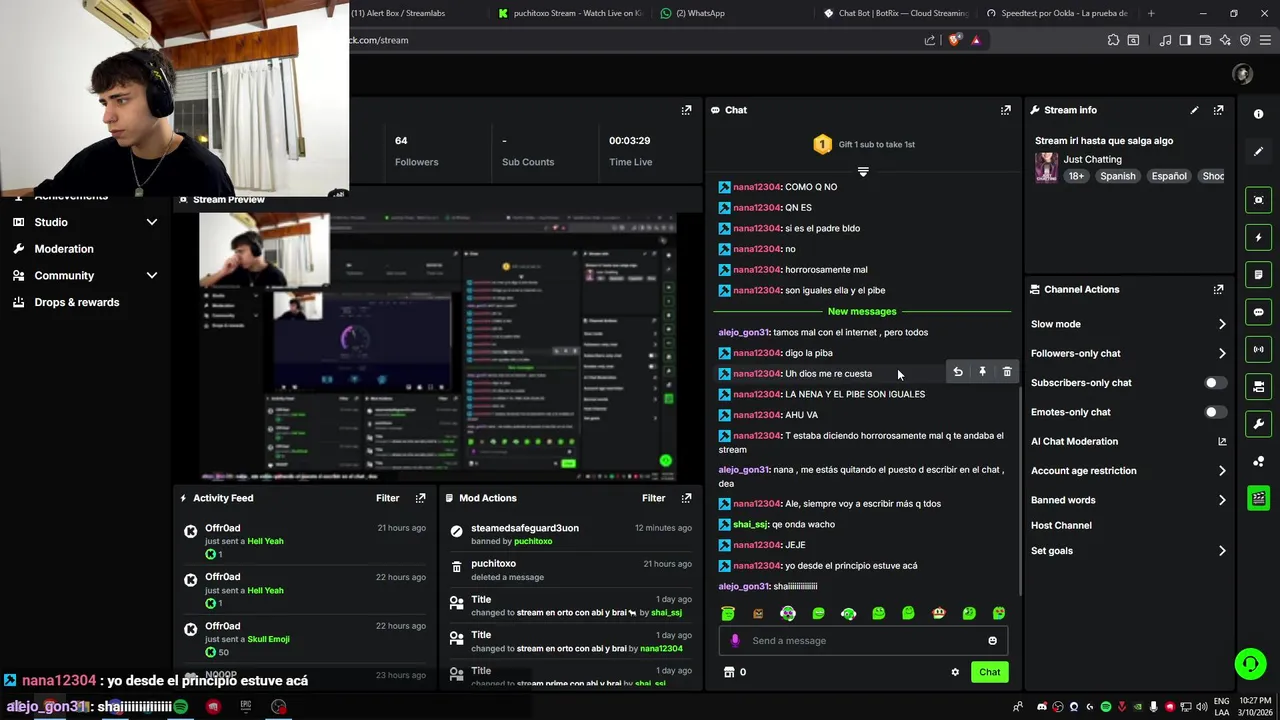Click the share icon in address bar

(930, 40)
